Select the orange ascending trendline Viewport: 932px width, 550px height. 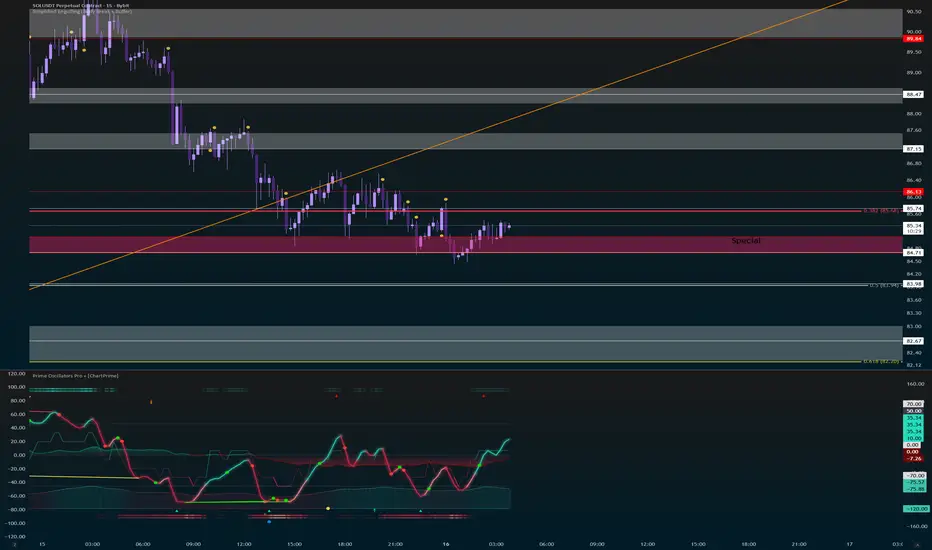440,144
